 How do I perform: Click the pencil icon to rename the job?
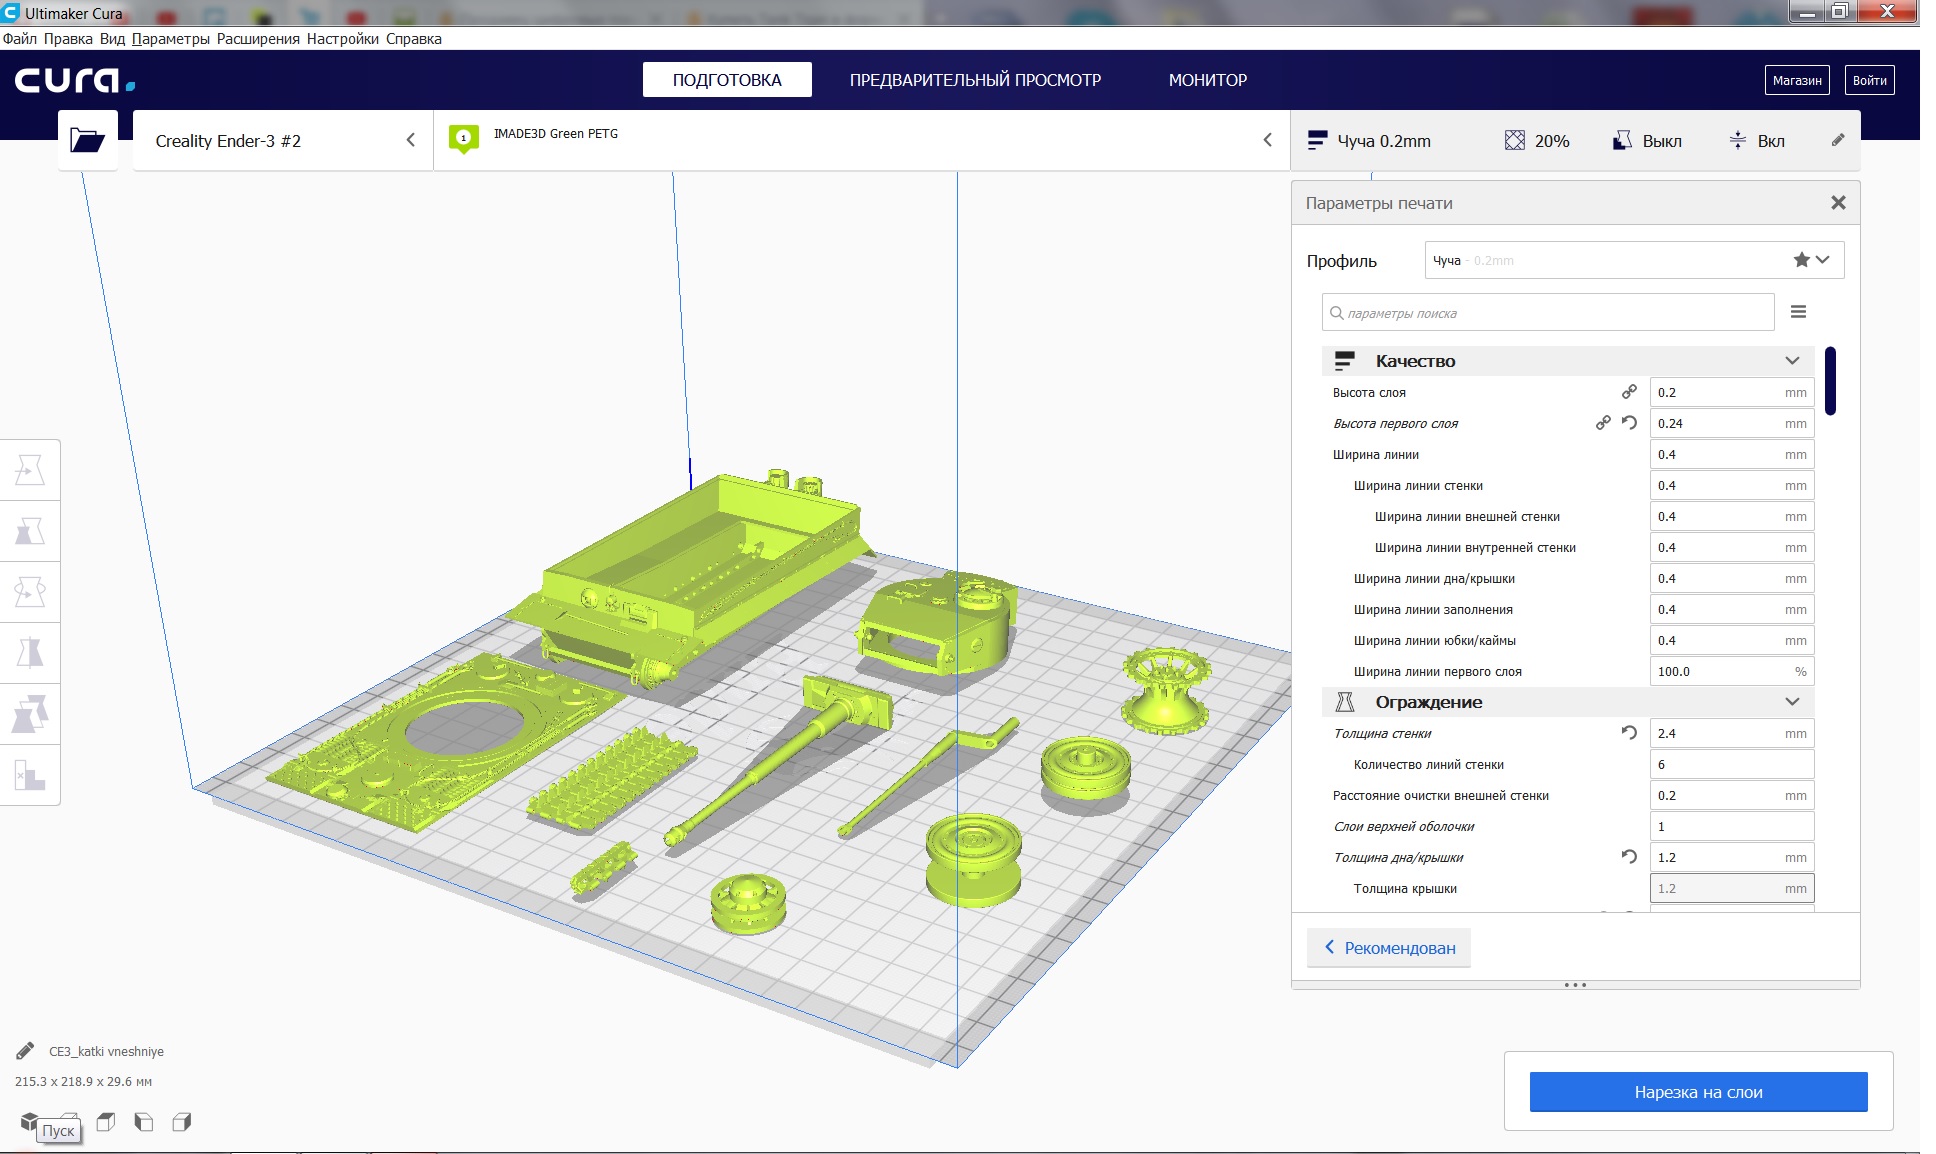pos(25,1051)
